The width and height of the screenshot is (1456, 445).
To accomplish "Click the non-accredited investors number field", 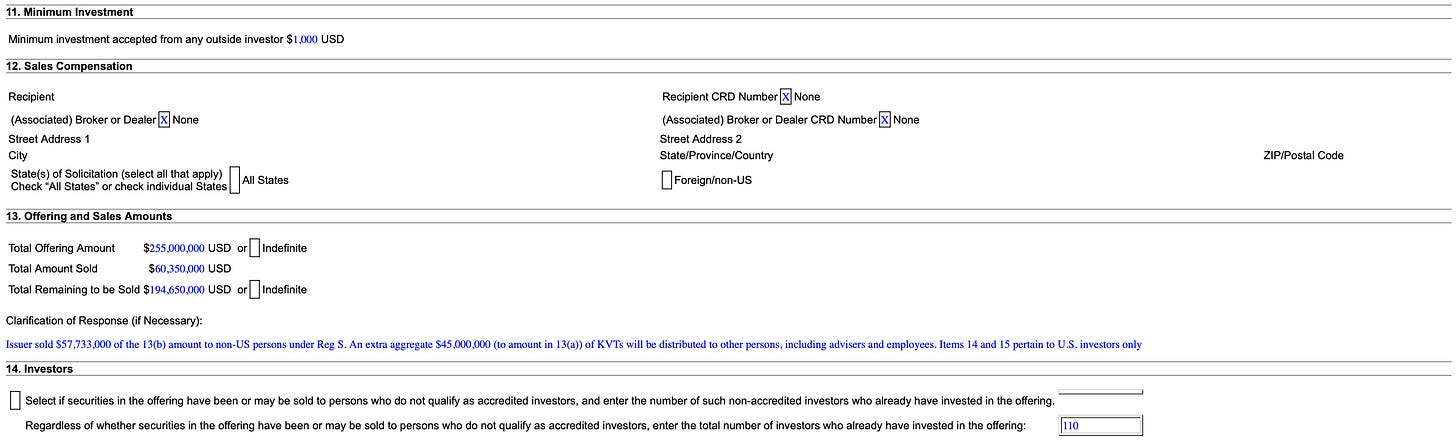I will [x=1100, y=391].
